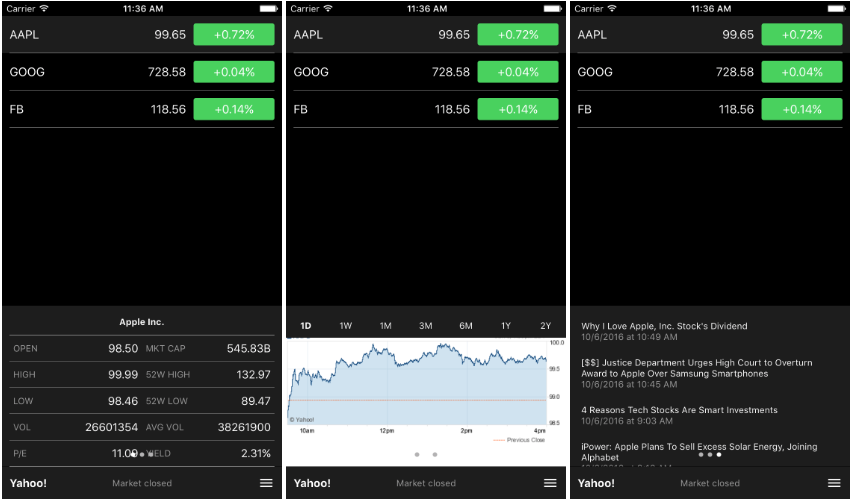This screenshot has height=500, width=850.
Task: Tap the AVG VOL value 38261900
Action: click(x=244, y=427)
